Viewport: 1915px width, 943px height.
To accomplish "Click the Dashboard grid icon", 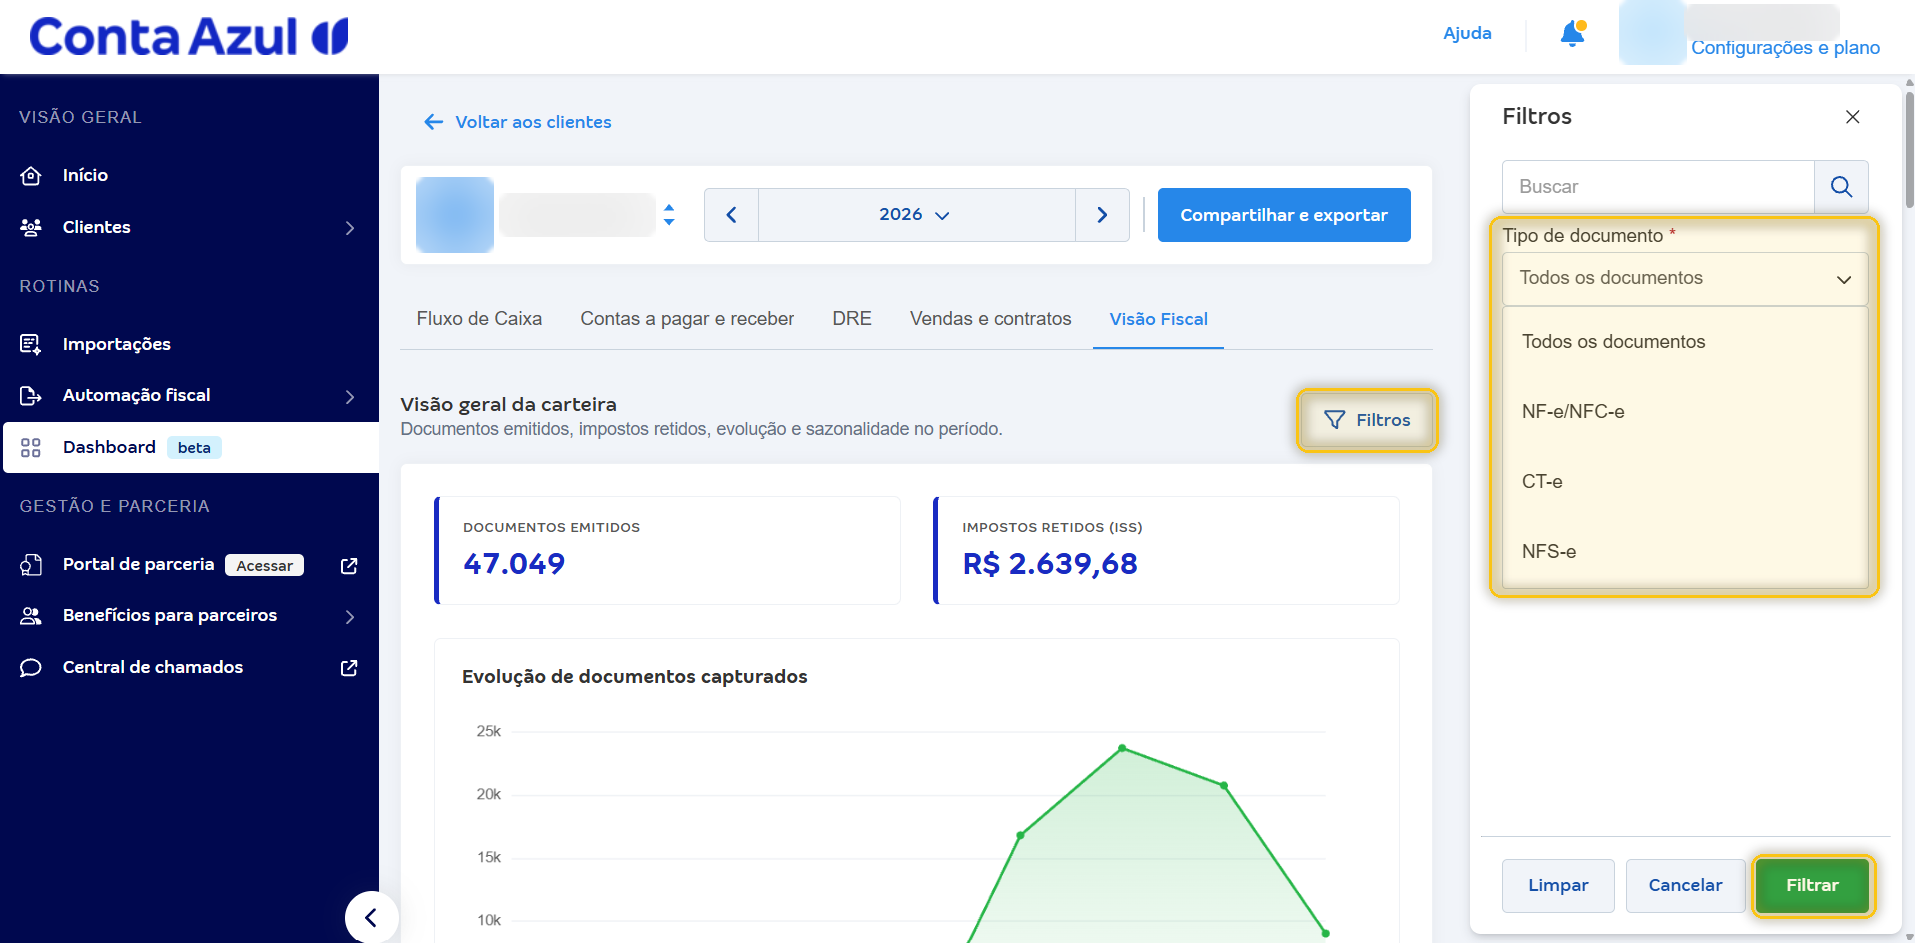I will [31, 448].
